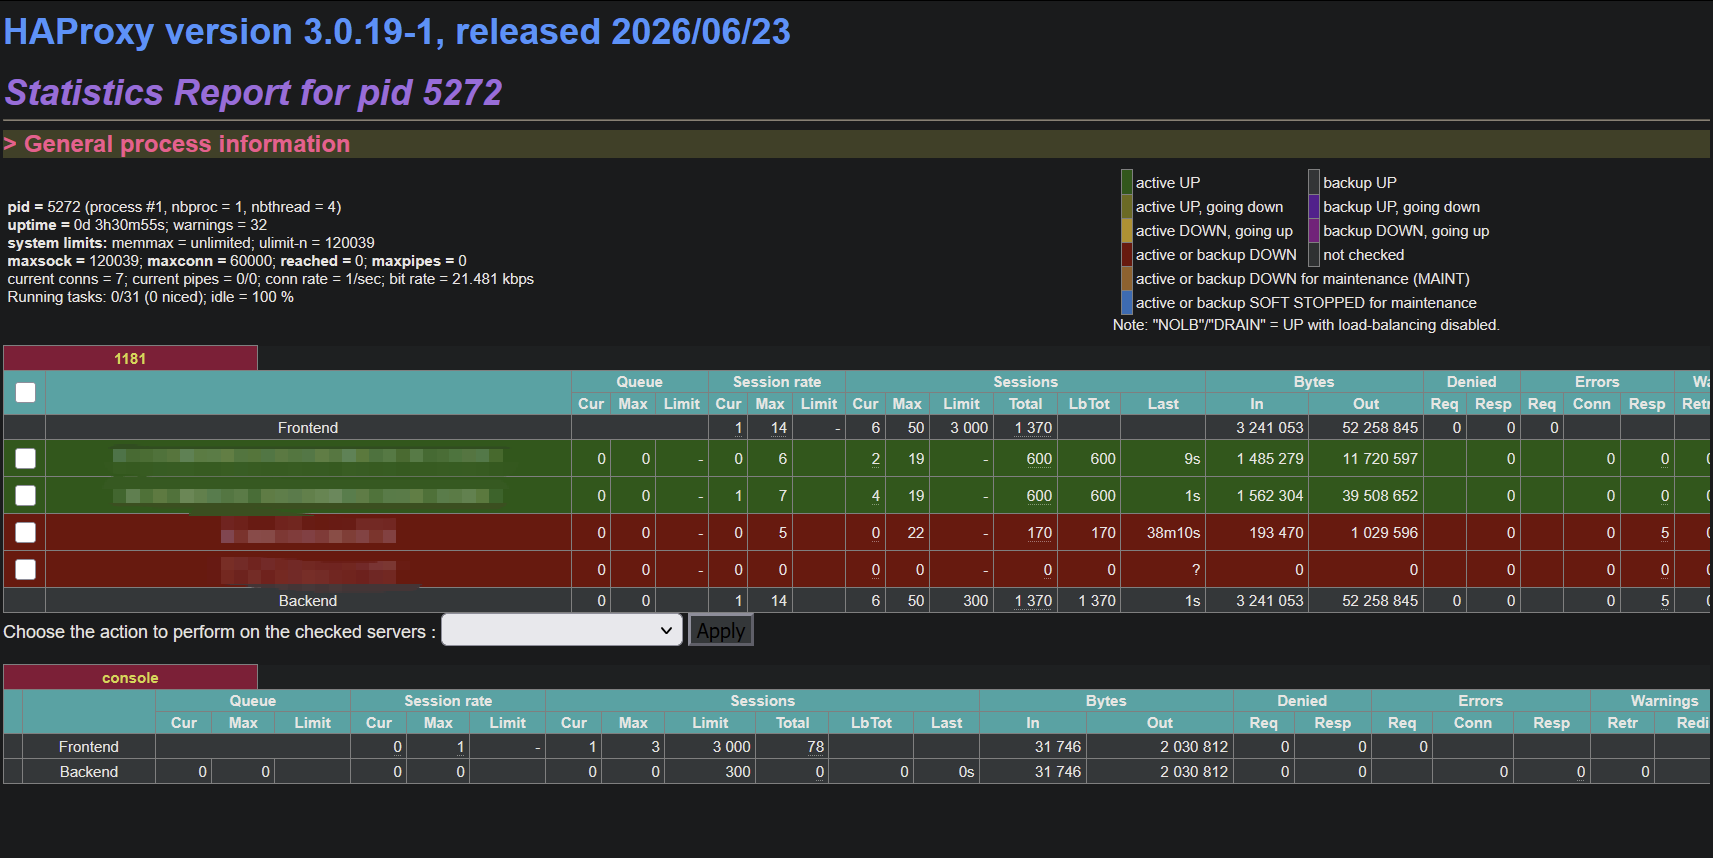
Task: Click the 170 total sessions of red server
Action: tap(1039, 533)
